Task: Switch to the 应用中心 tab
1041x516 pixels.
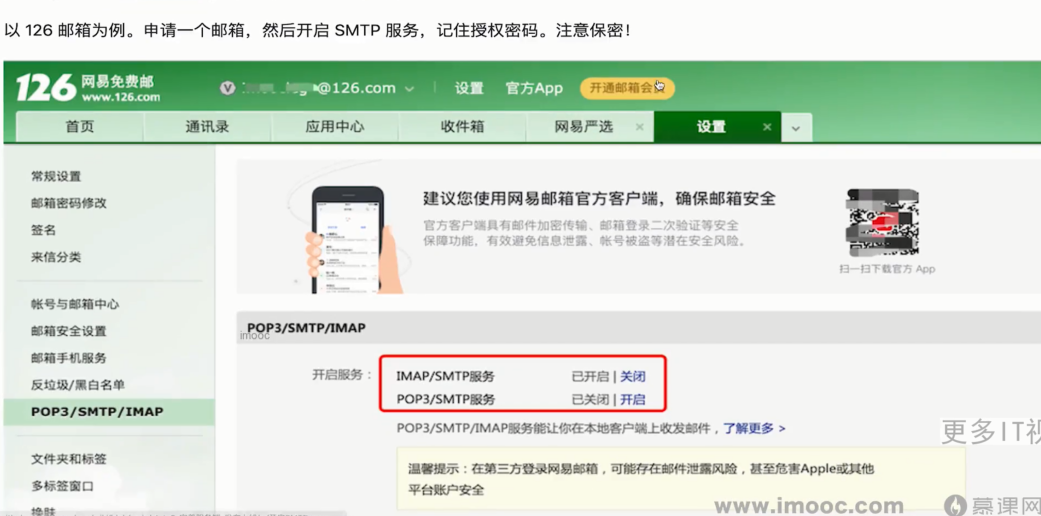Action: point(335,127)
